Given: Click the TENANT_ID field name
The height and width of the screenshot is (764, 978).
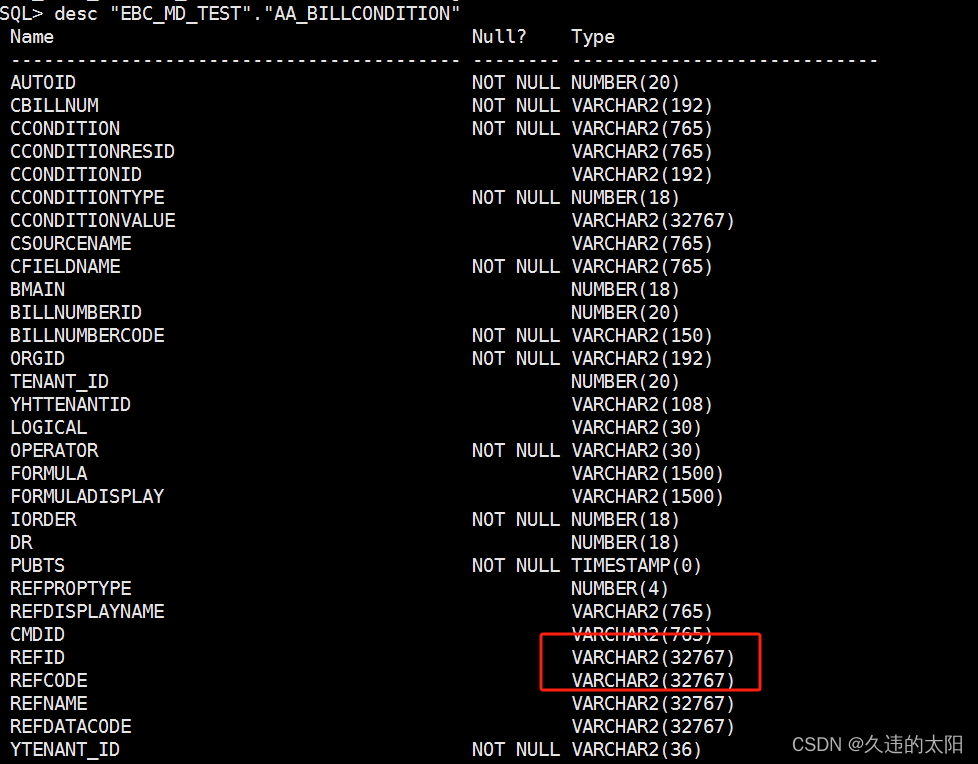Looking at the screenshot, I should (59, 381).
